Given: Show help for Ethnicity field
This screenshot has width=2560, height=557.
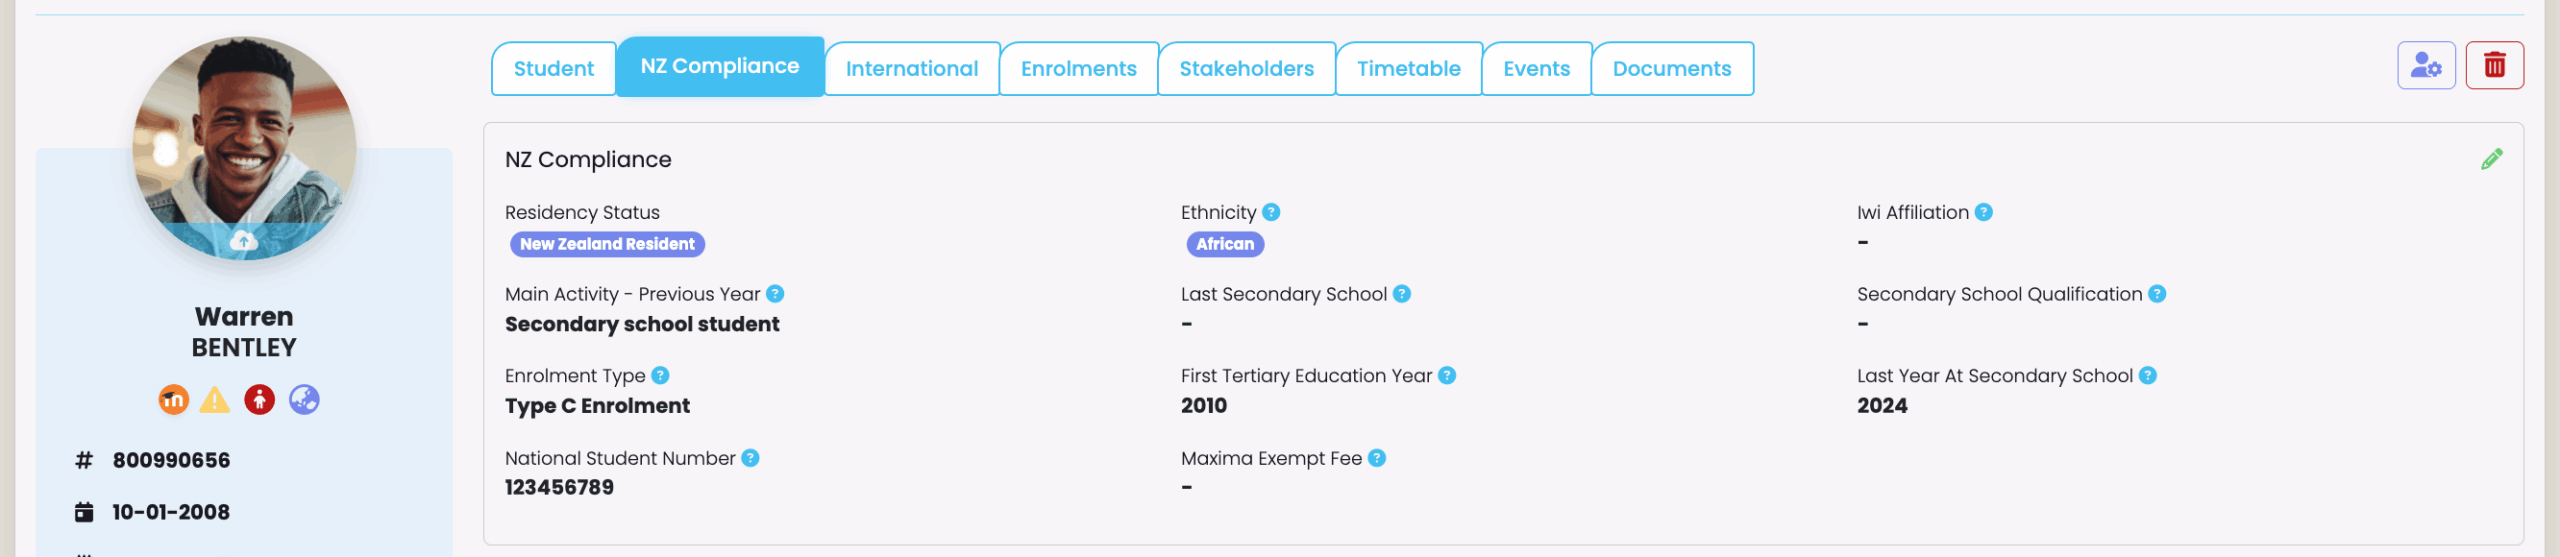Looking at the screenshot, I should point(1271,212).
